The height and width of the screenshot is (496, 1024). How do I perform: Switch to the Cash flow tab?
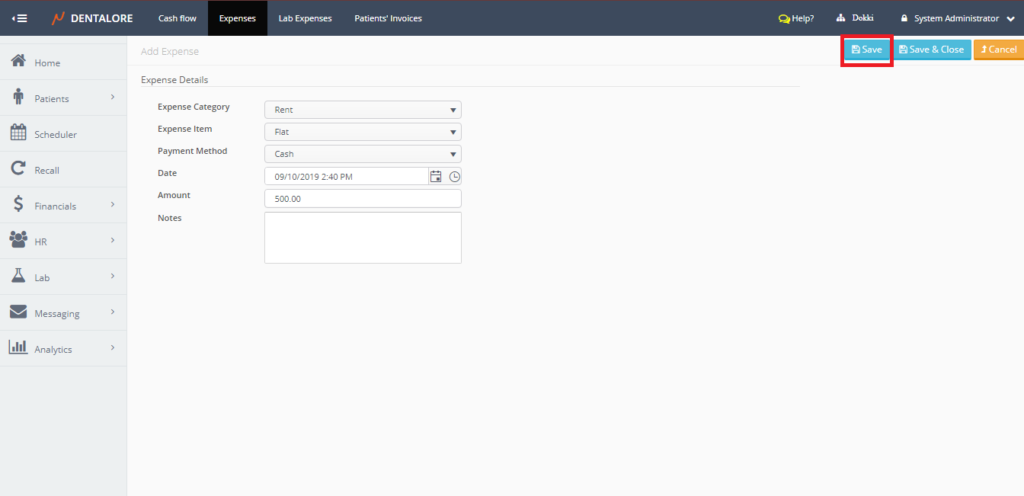[x=175, y=18]
